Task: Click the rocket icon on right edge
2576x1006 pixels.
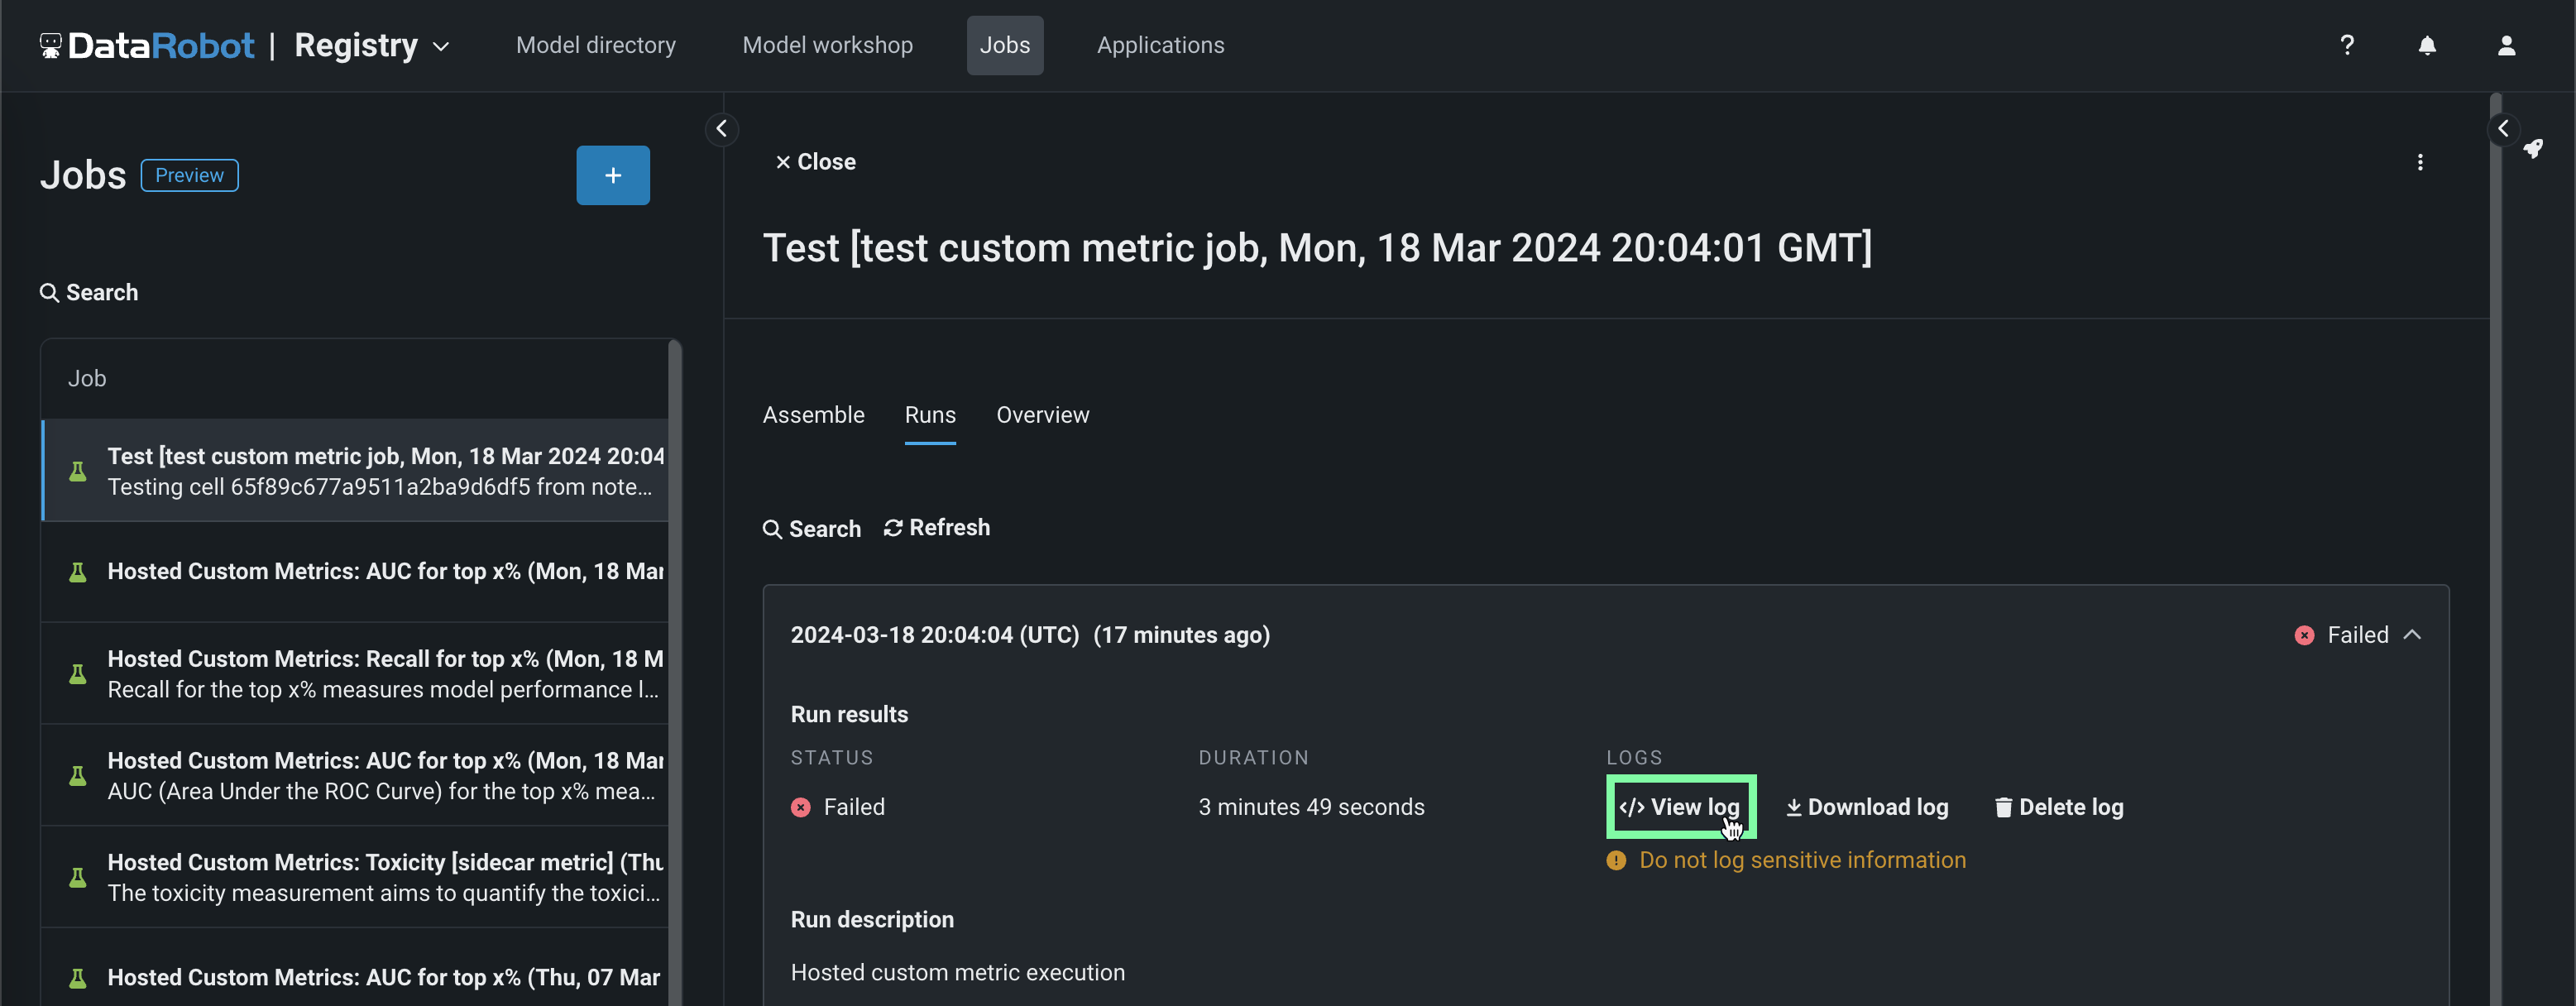Action: 2533,149
